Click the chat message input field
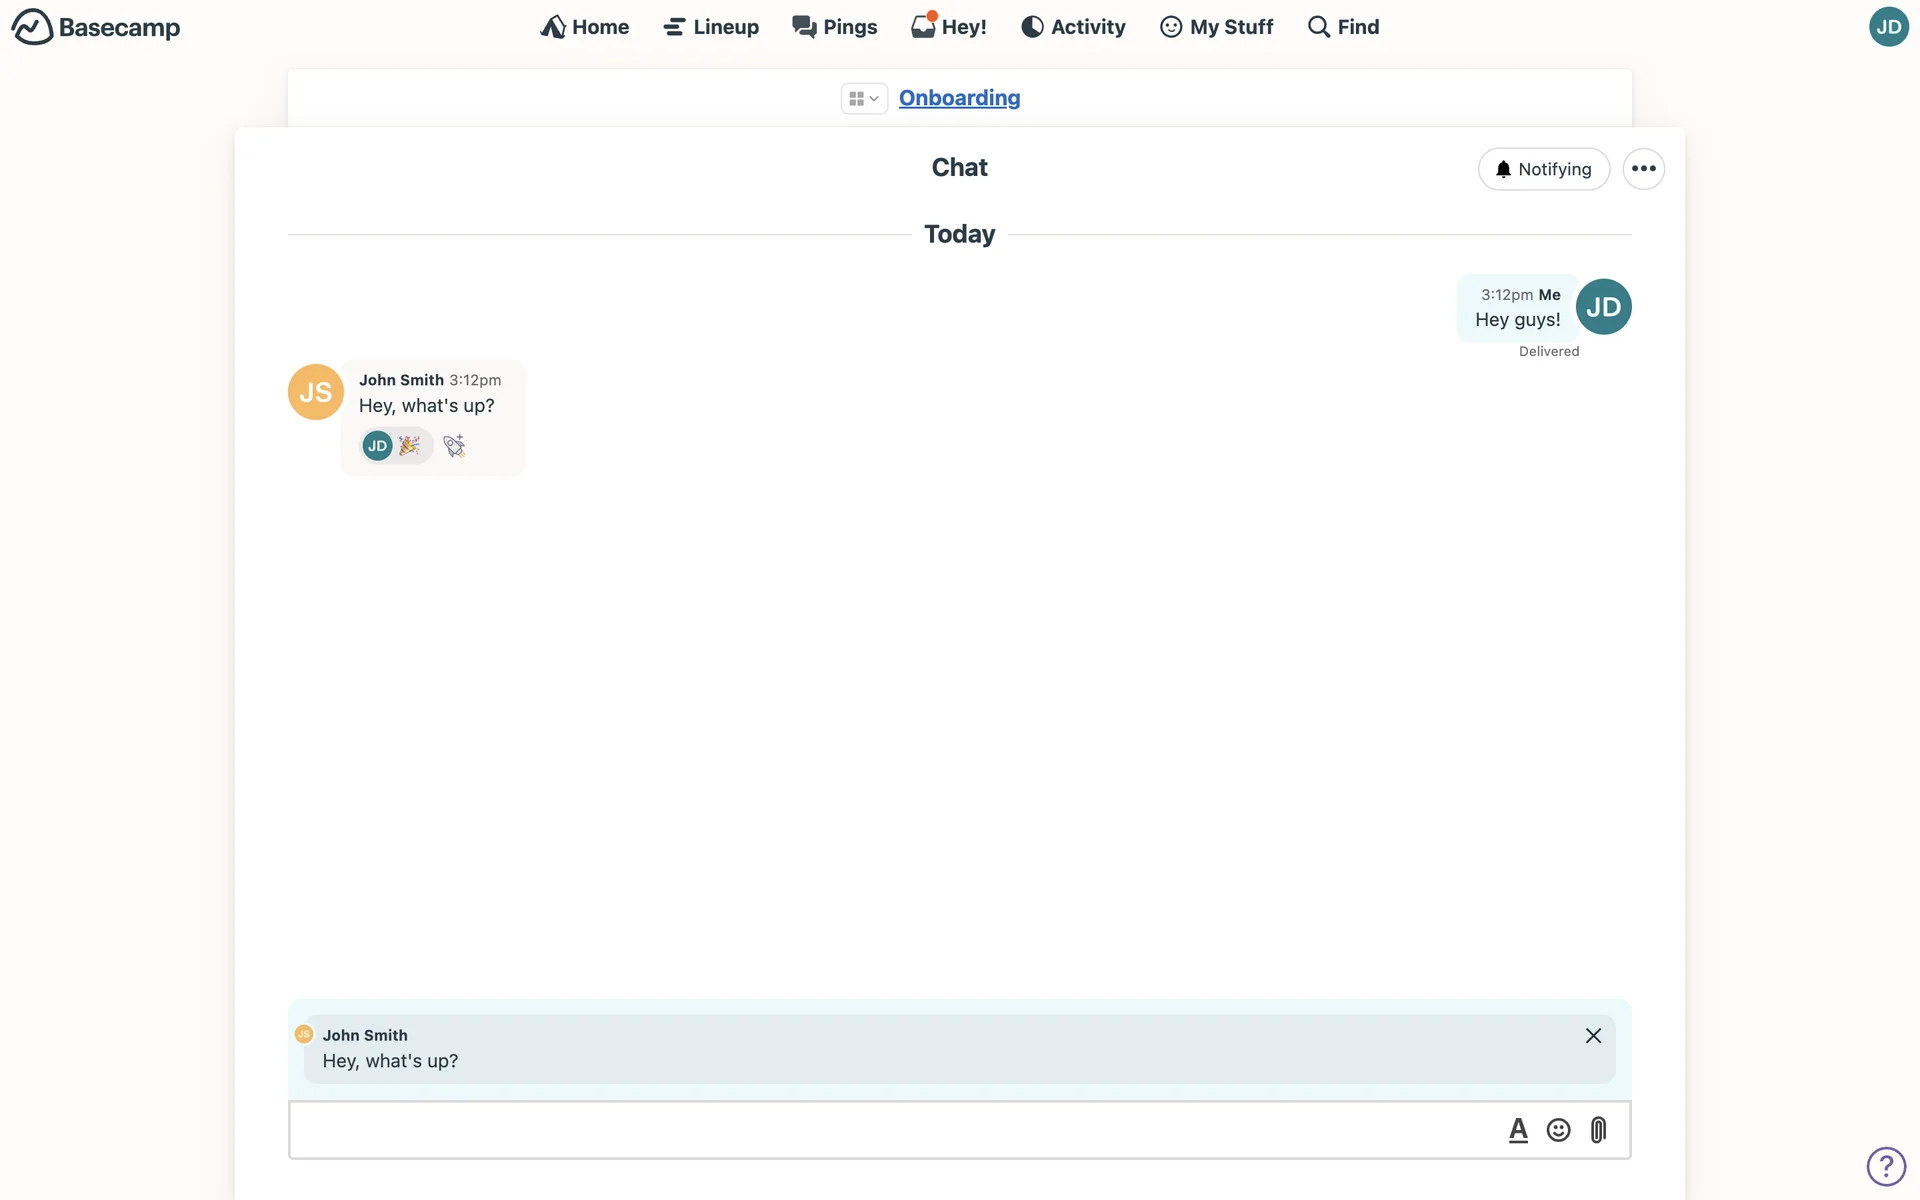This screenshot has width=1920, height=1200. [890, 1130]
